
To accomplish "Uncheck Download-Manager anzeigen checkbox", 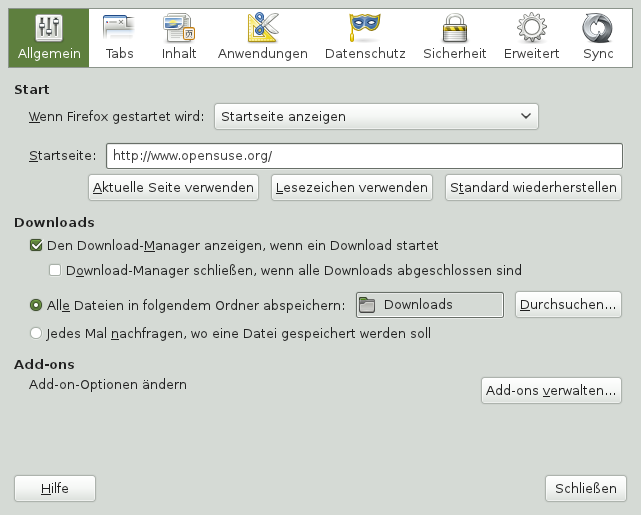I will pyautogui.click(x=36, y=245).
